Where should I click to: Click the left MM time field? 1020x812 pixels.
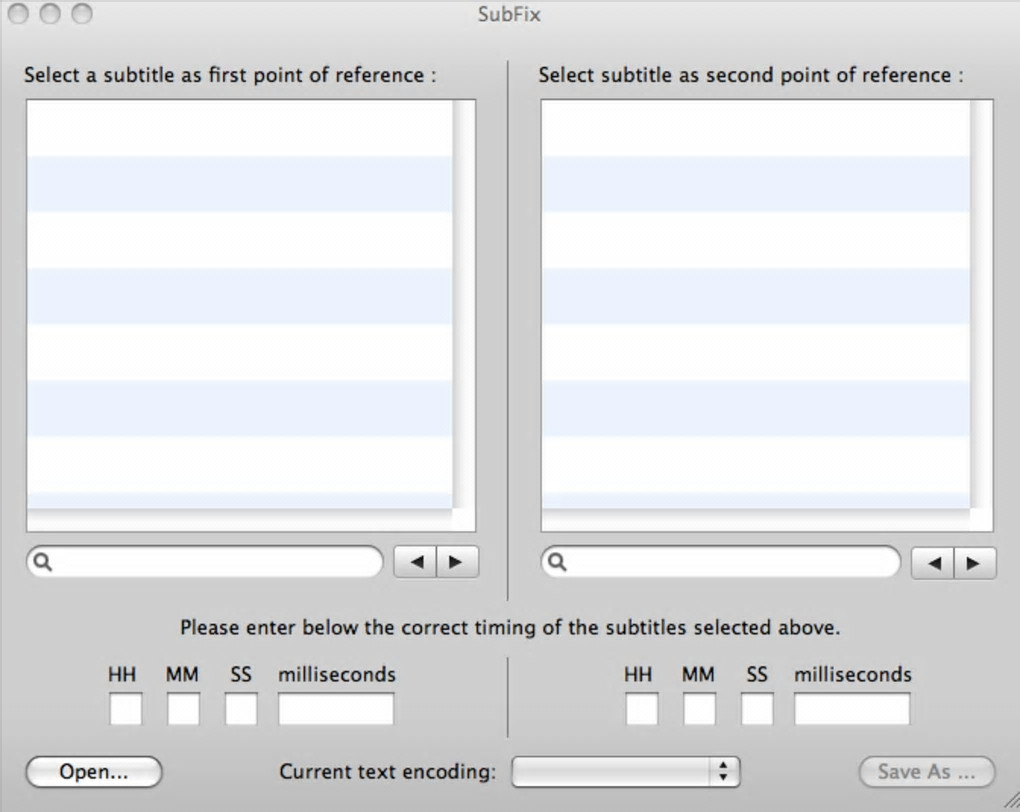coord(183,709)
